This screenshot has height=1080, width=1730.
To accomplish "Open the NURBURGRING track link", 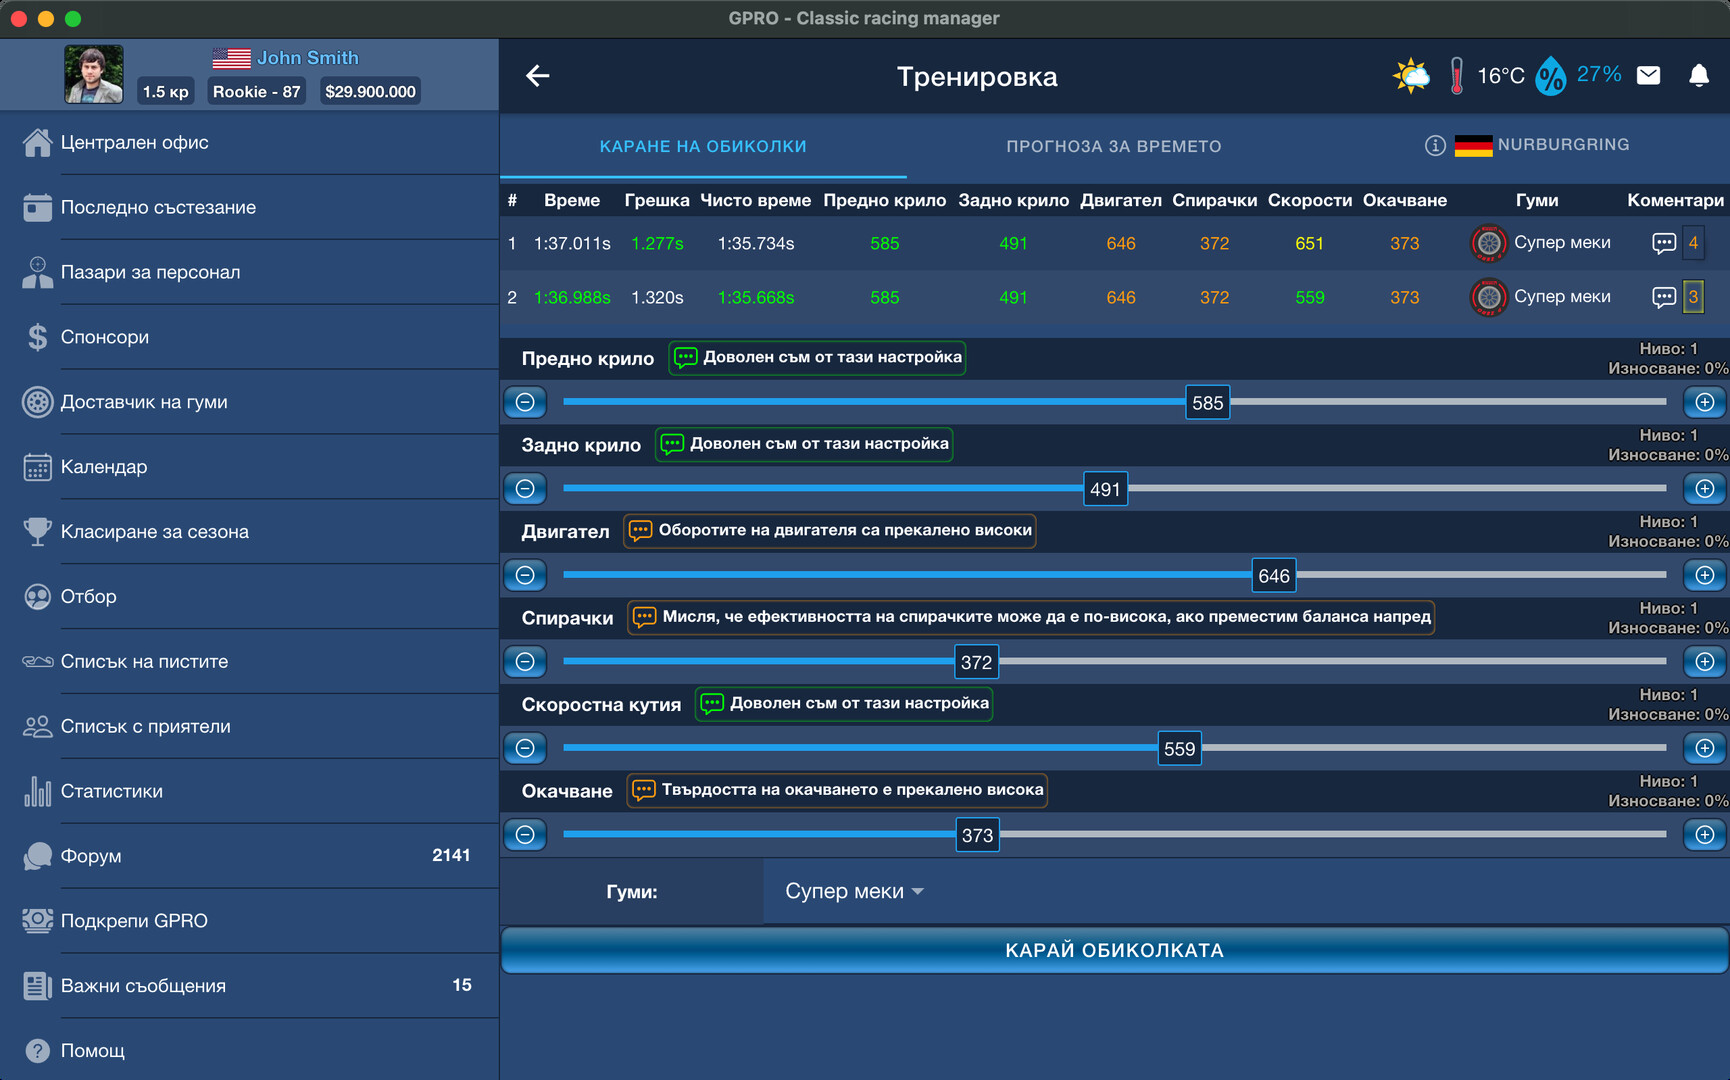I will 1563,145.
